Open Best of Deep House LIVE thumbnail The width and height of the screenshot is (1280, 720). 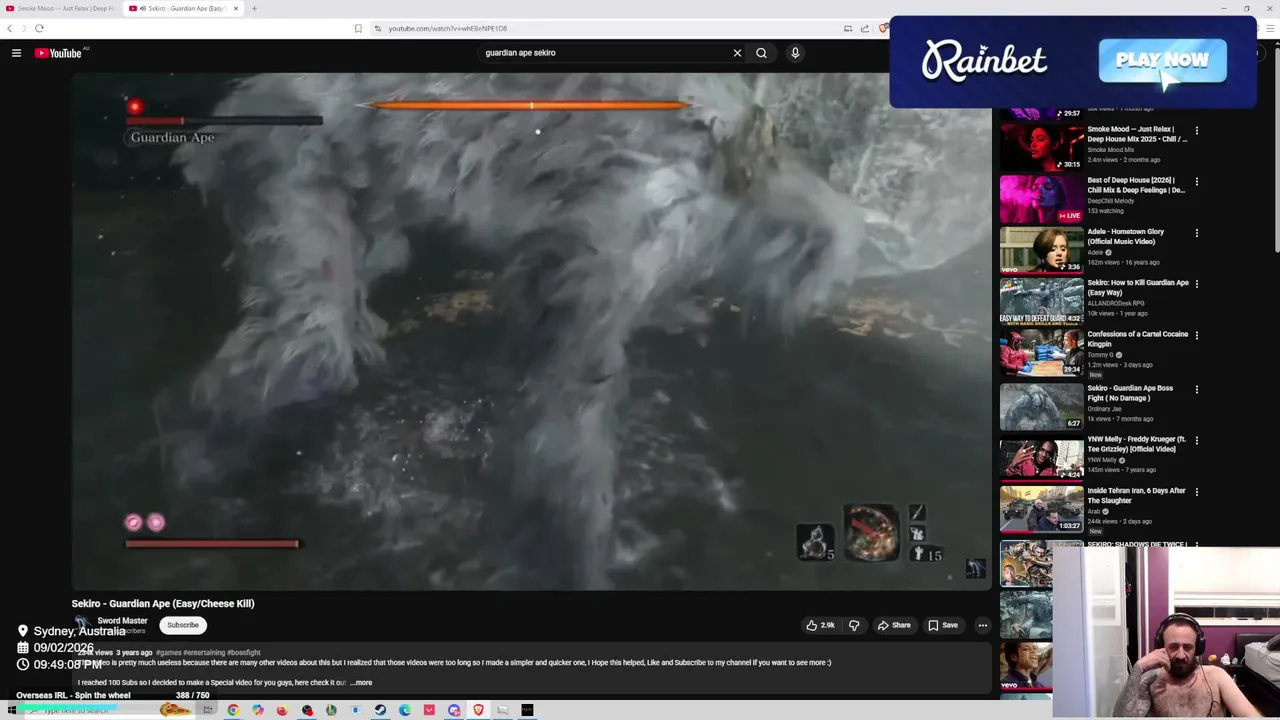tap(1041, 198)
